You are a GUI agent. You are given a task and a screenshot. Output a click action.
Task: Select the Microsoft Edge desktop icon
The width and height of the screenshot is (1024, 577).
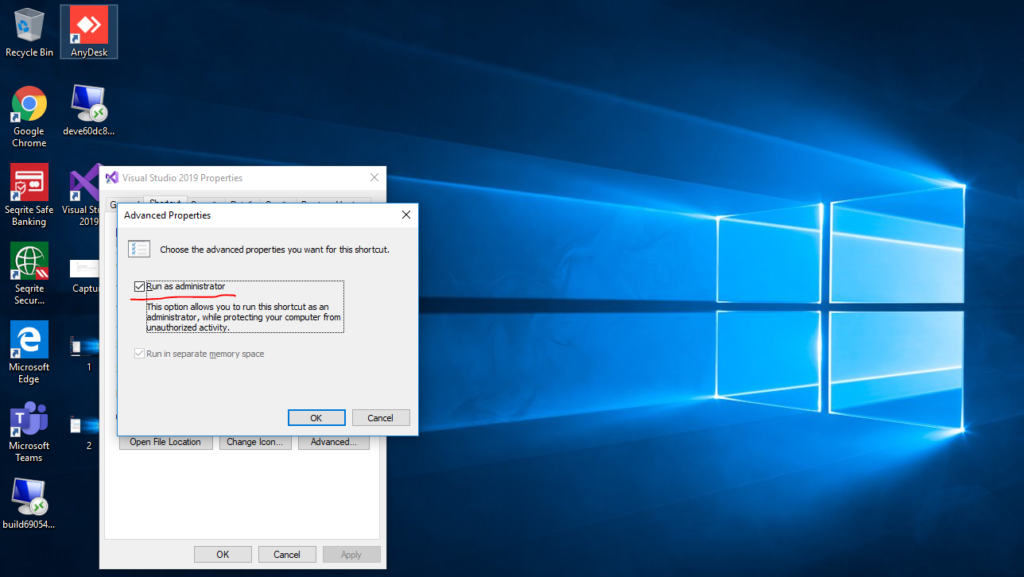click(29, 352)
